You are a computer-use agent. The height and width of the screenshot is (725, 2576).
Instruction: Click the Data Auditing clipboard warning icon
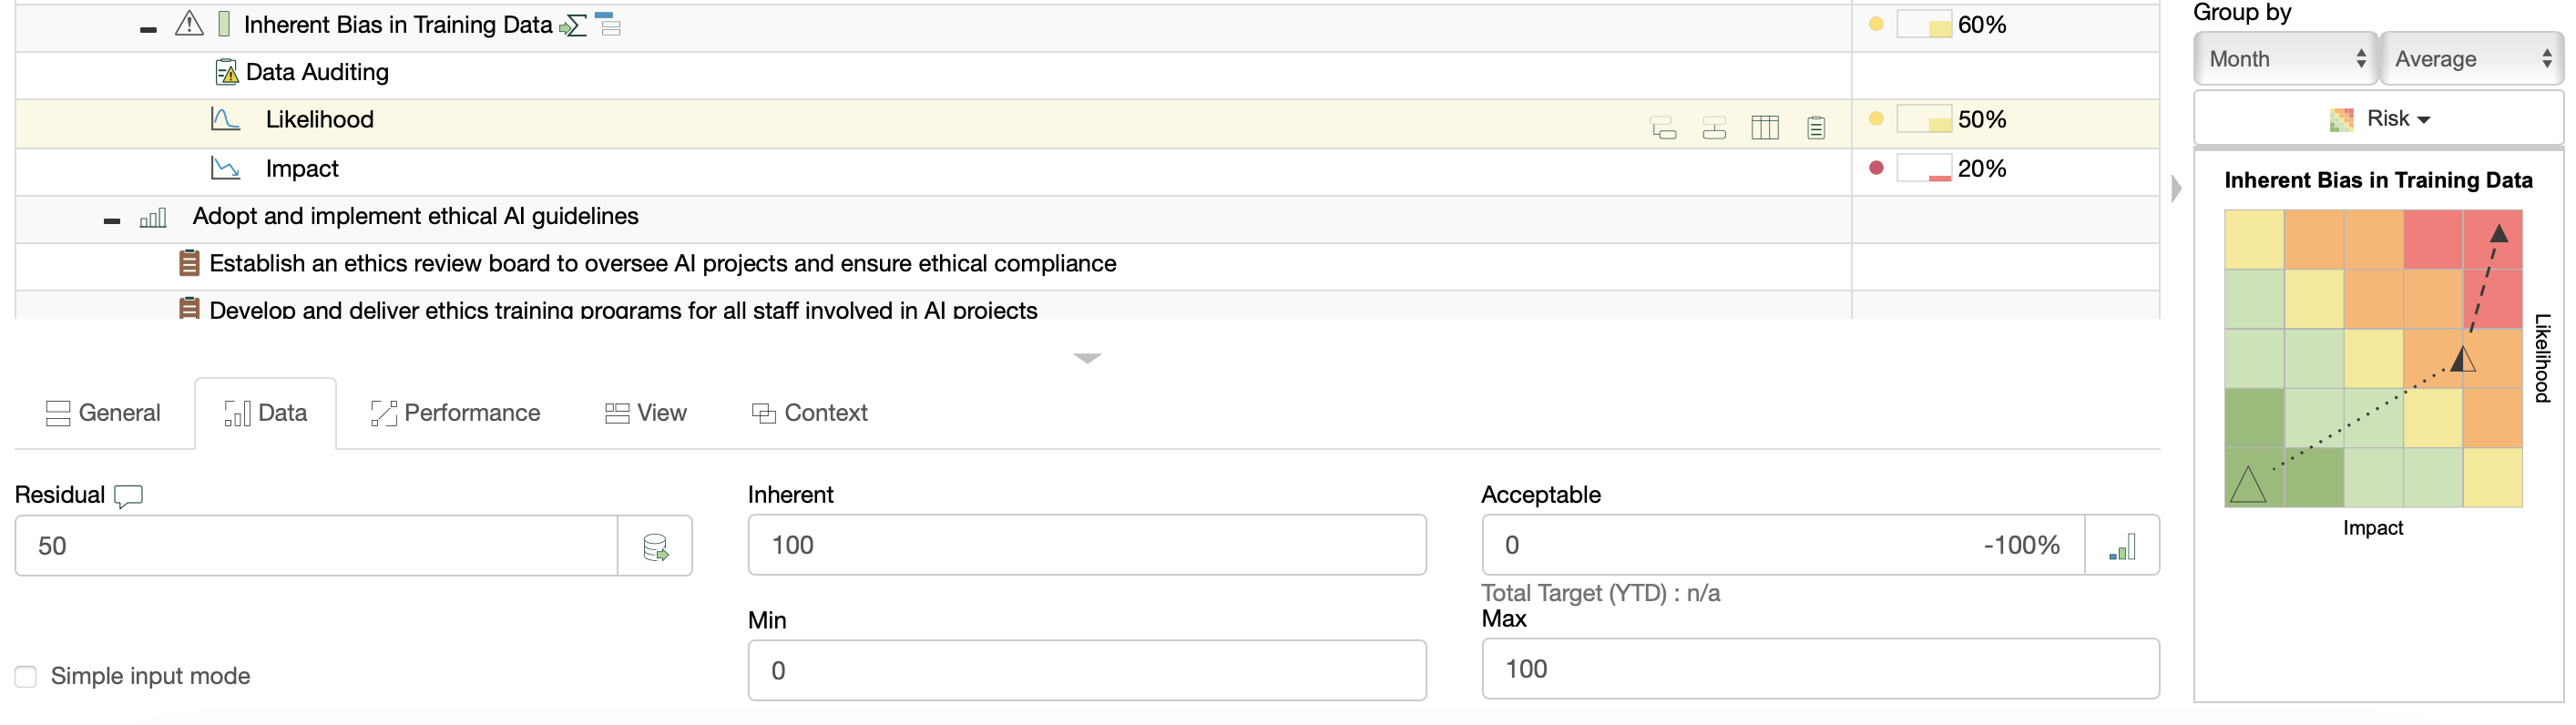[227, 73]
